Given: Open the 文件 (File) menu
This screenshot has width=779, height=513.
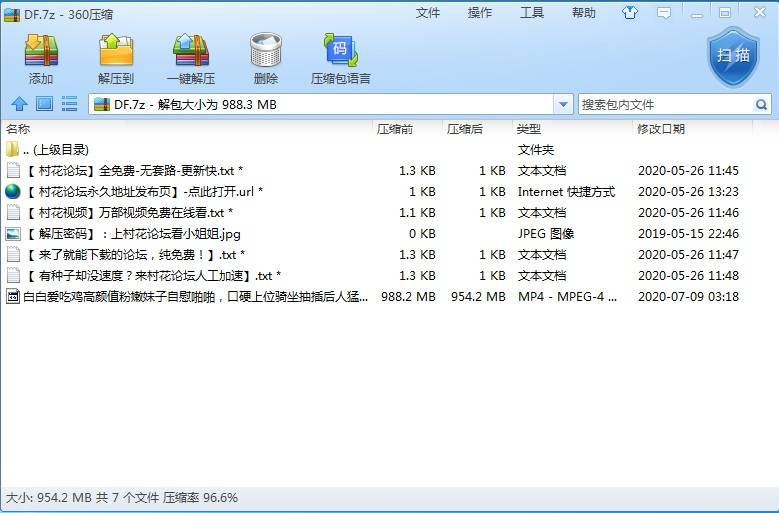Looking at the screenshot, I should [x=428, y=13].
